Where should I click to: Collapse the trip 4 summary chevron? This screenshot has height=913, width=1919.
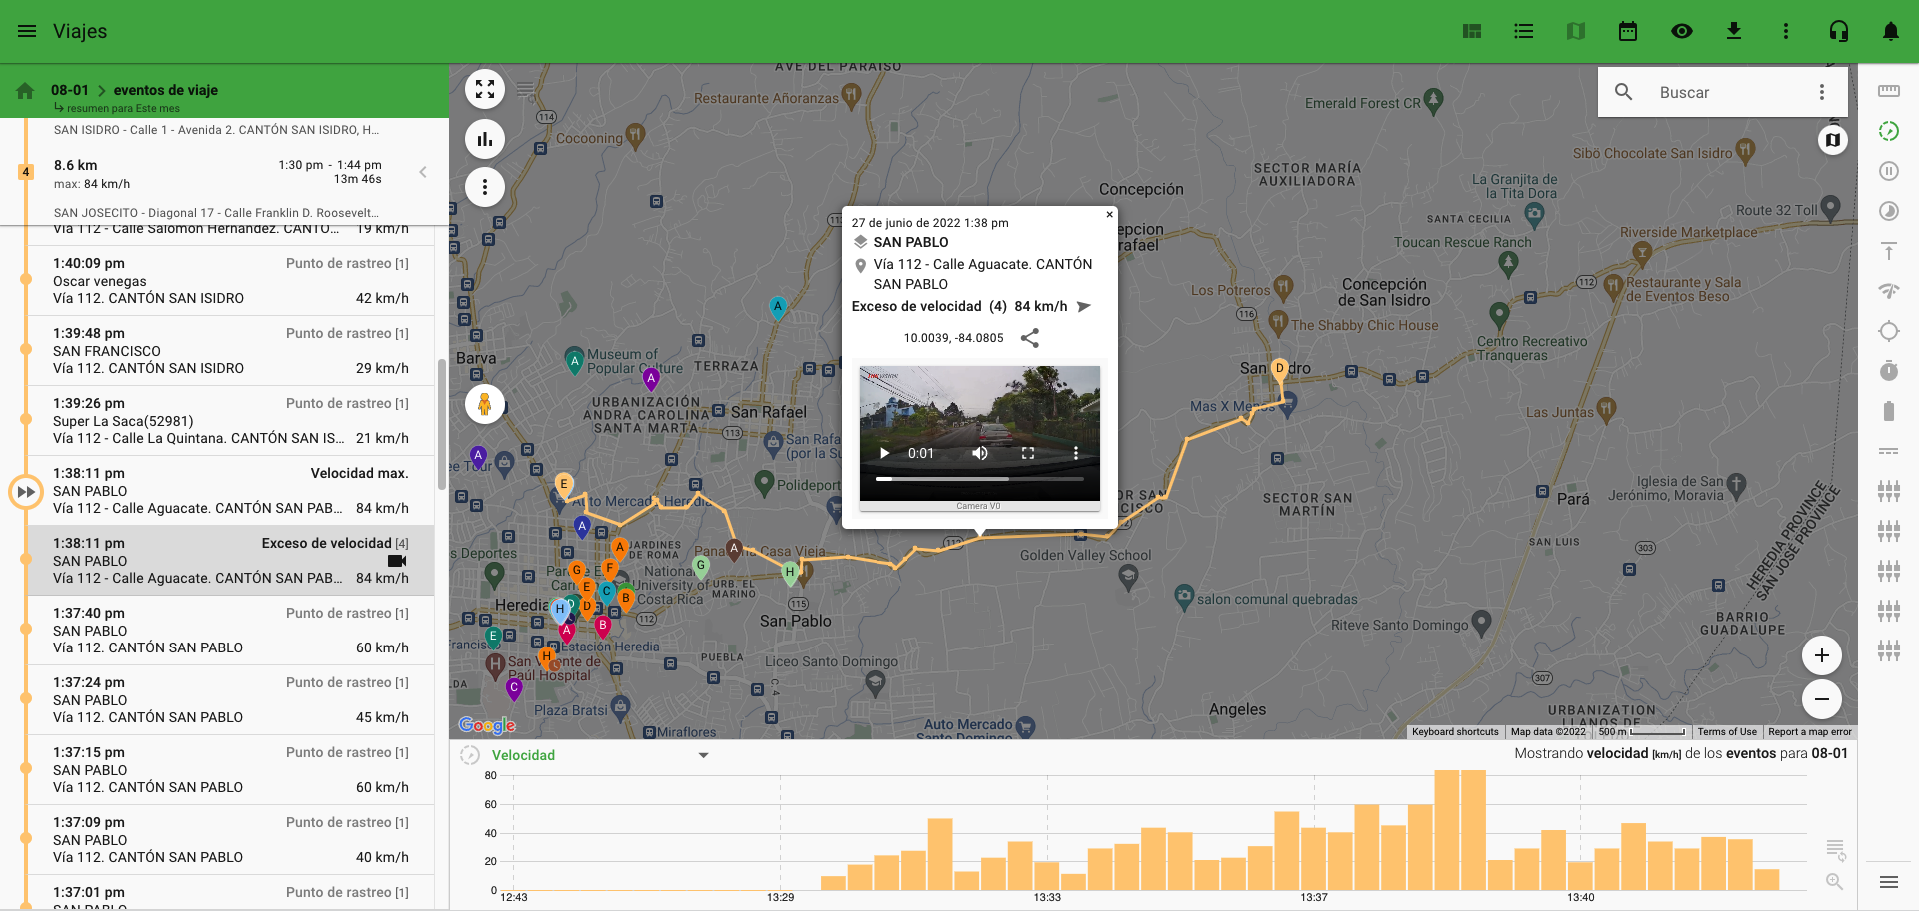423,172
